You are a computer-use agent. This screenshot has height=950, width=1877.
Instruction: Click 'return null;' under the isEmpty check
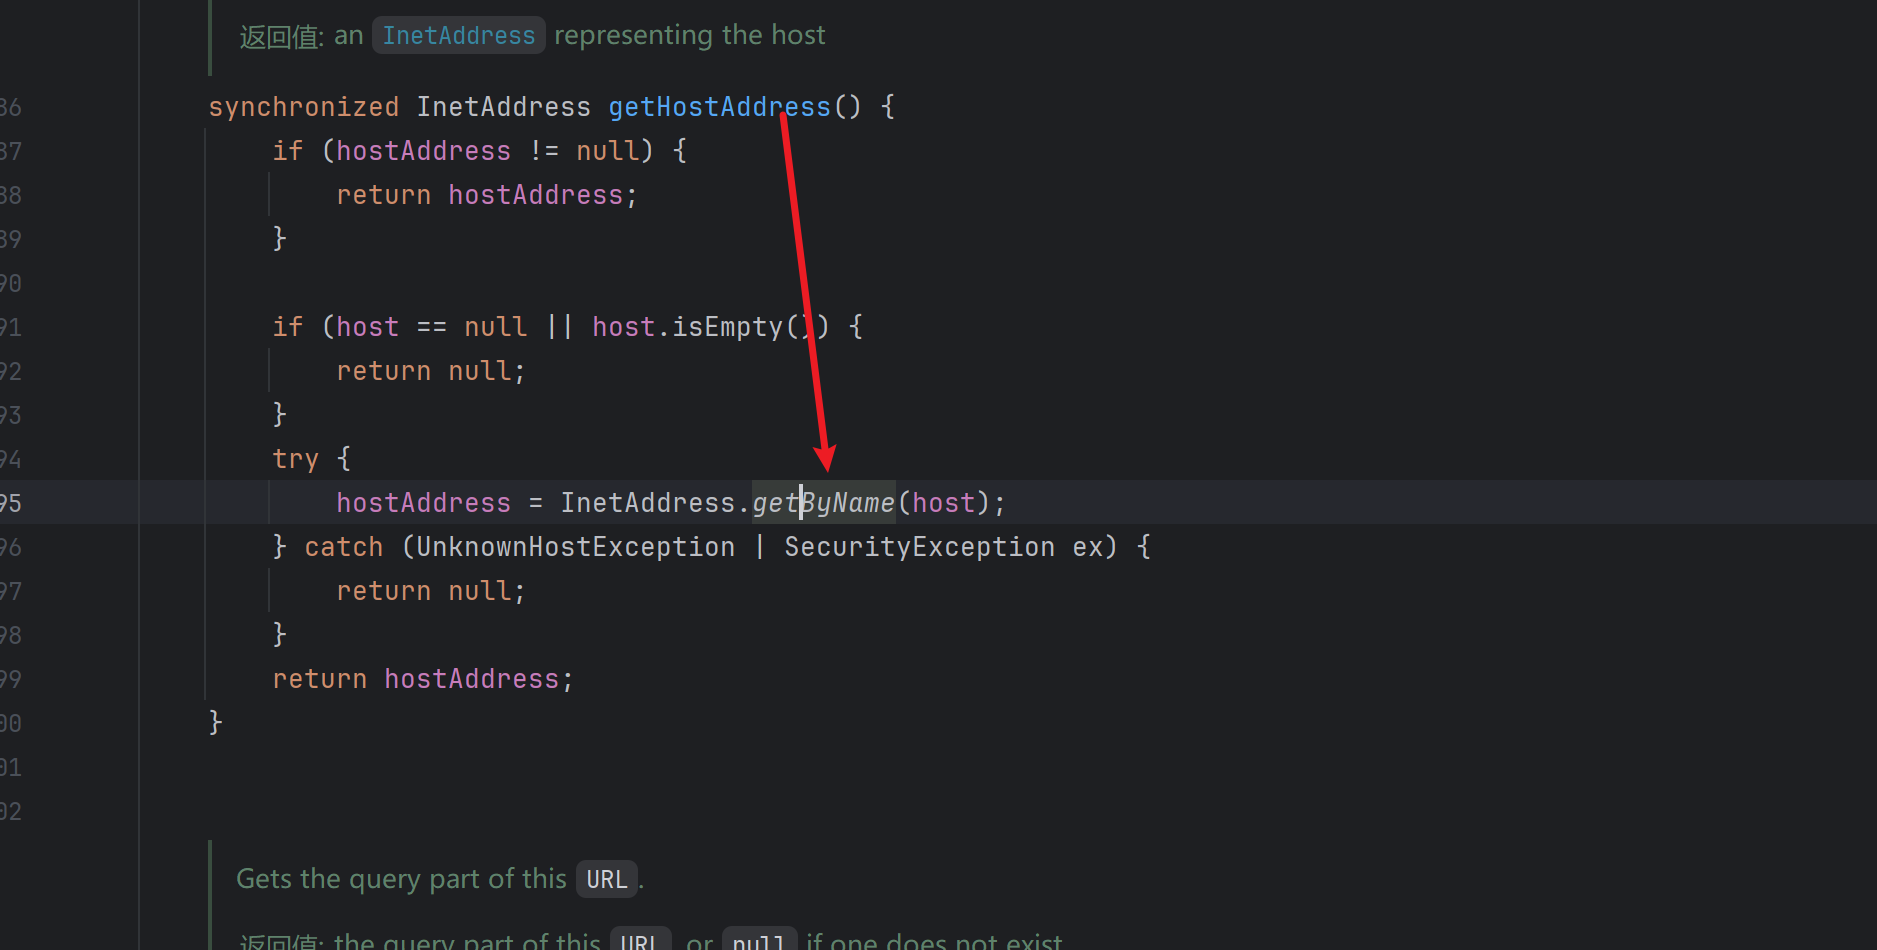431,371
